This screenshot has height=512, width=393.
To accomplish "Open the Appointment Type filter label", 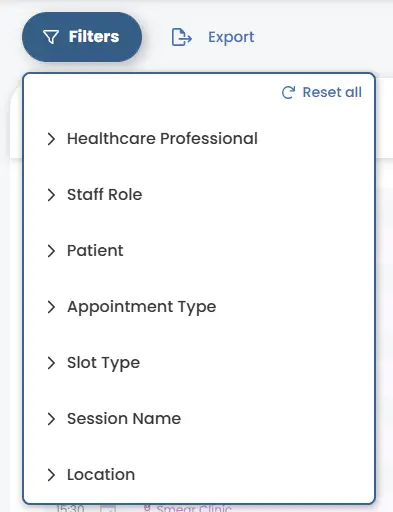I will coord(142,307).
